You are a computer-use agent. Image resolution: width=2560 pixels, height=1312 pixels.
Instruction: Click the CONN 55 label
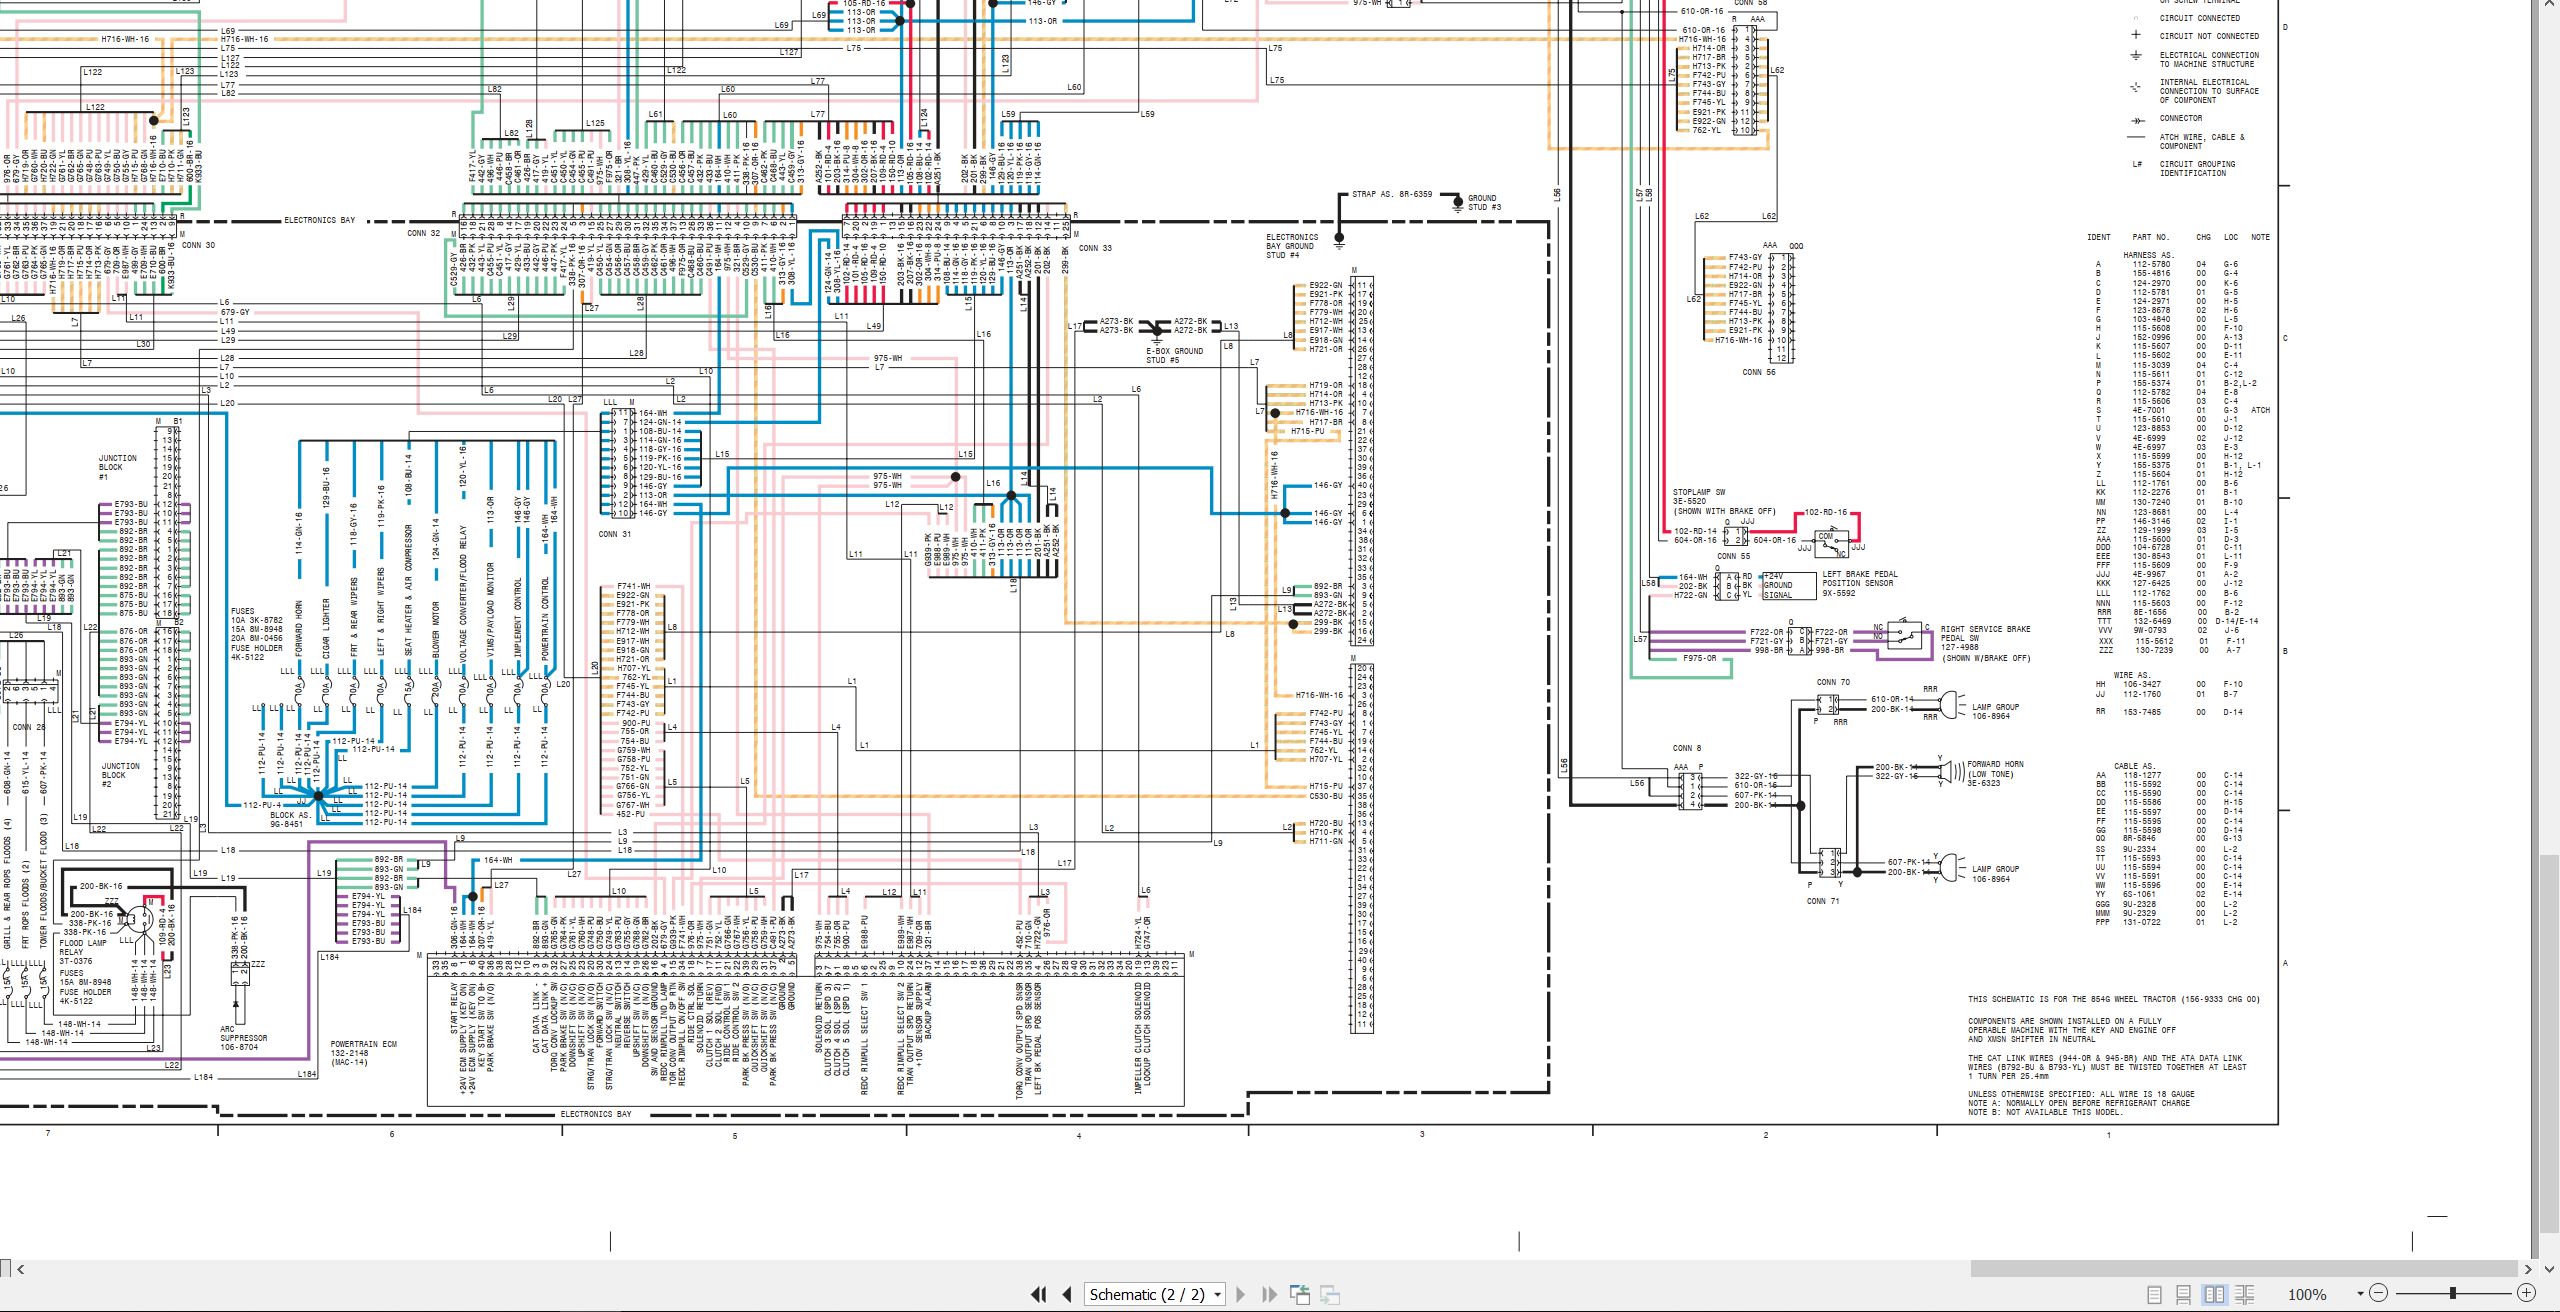tap(1734, 556)
